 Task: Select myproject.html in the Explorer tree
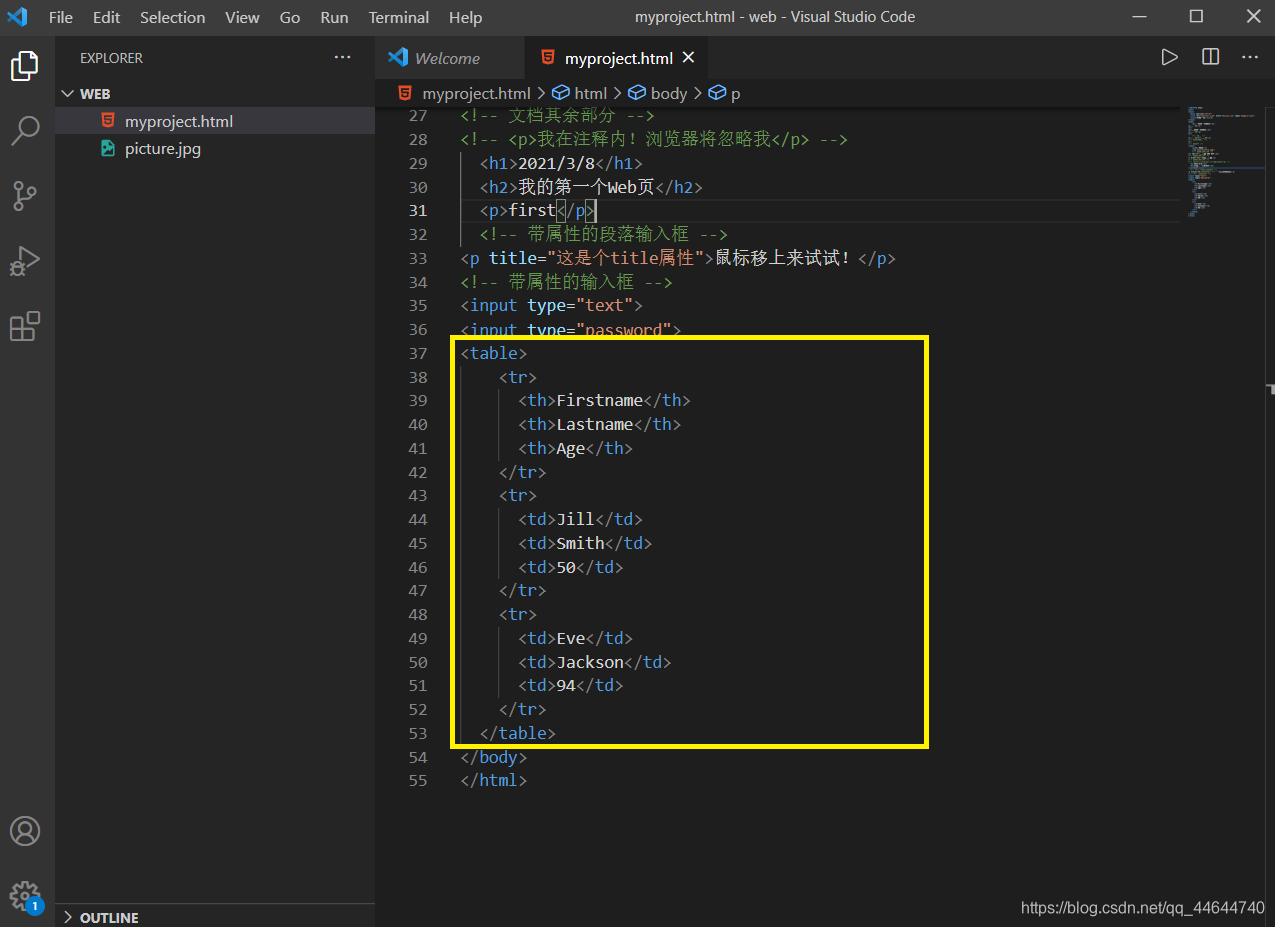point(215,121)
